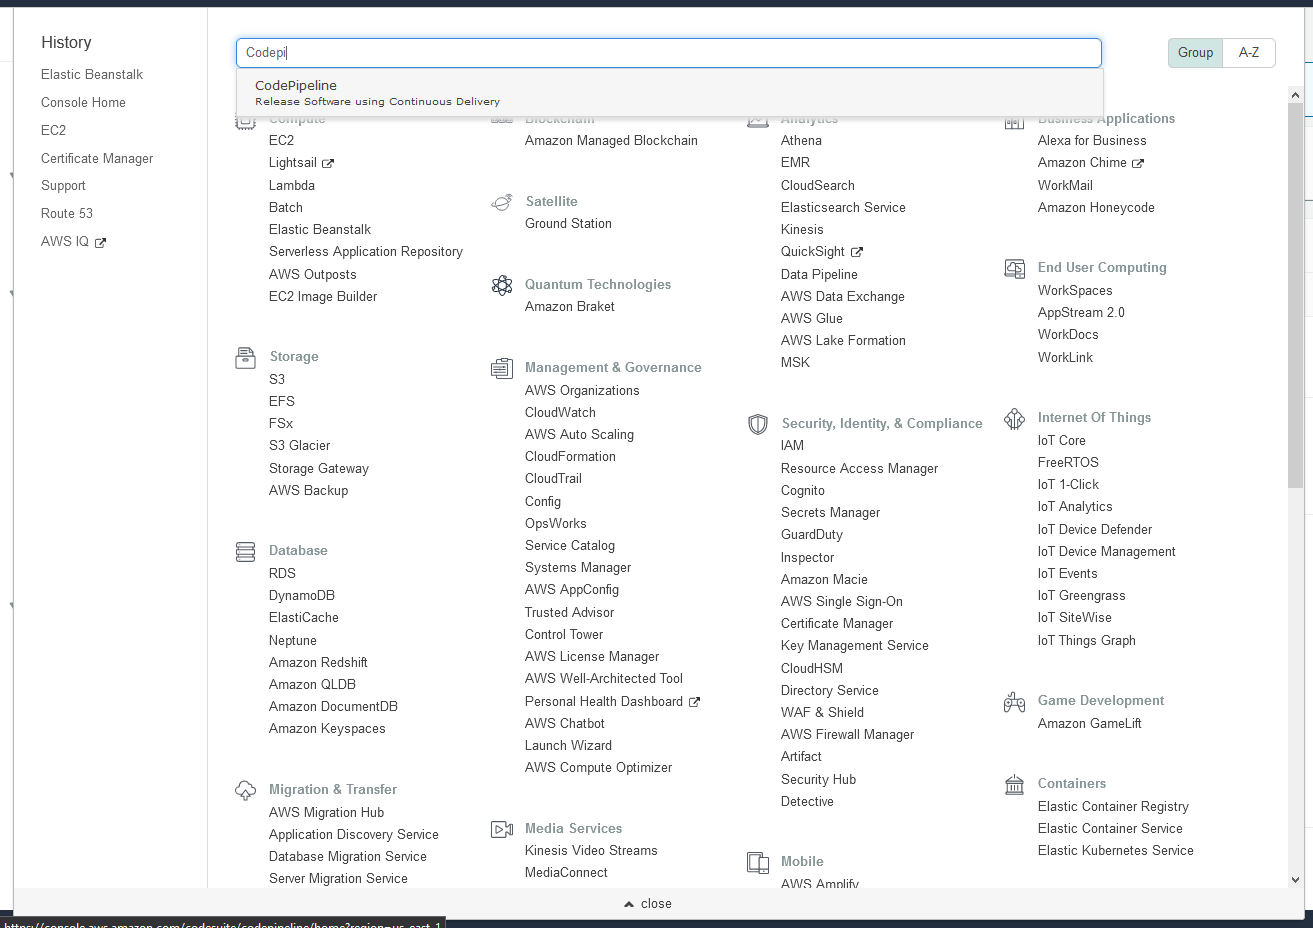Open CloudFormation service

coord(570,457)
